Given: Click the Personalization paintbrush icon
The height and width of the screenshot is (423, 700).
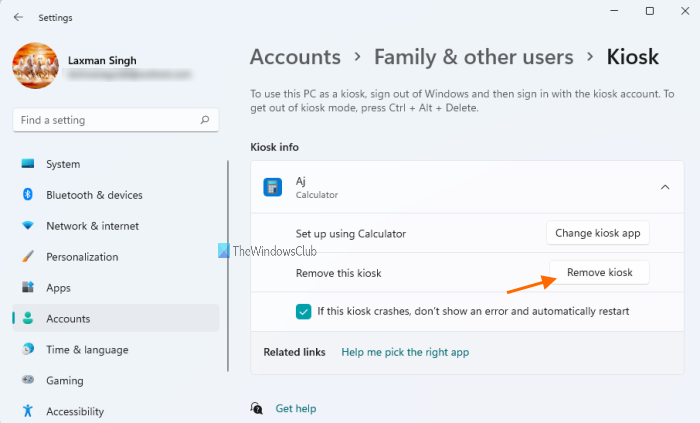Looking at the screenshot, I should [x=28, y=257].
